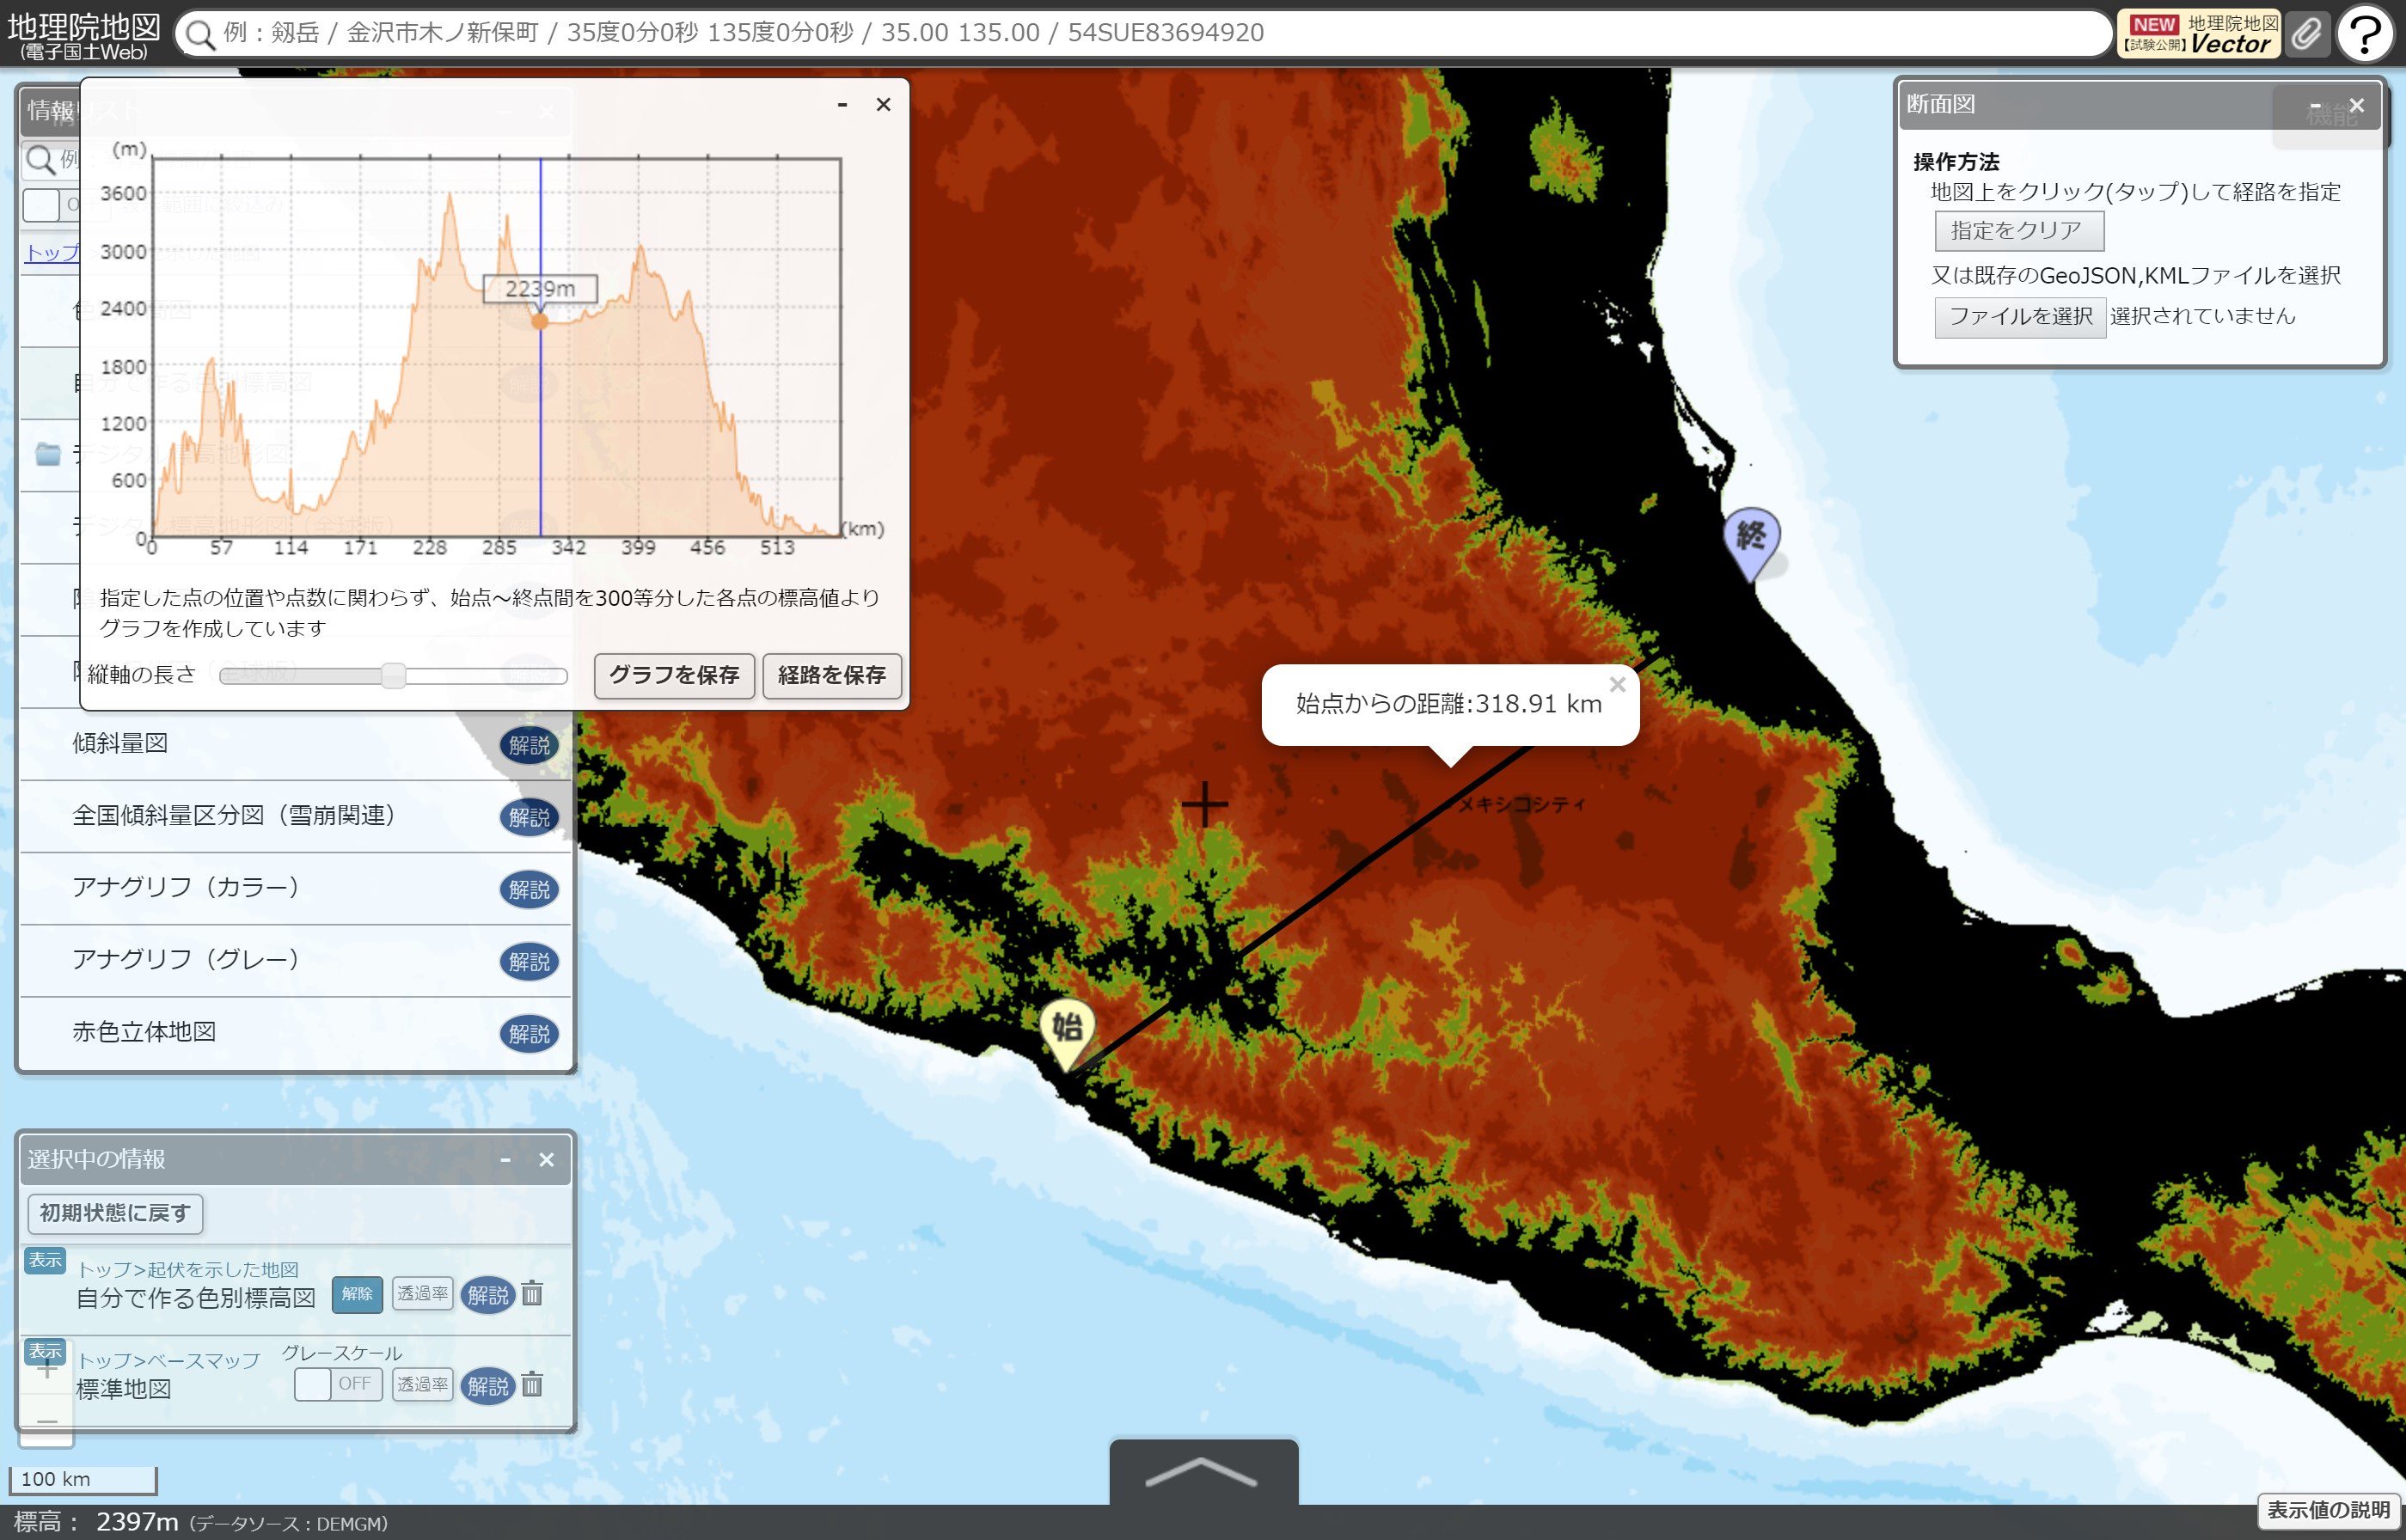Screen dimensions: 2406x1540
Task: Close the 選択中の情報 panel
Action: [546, 1160]
